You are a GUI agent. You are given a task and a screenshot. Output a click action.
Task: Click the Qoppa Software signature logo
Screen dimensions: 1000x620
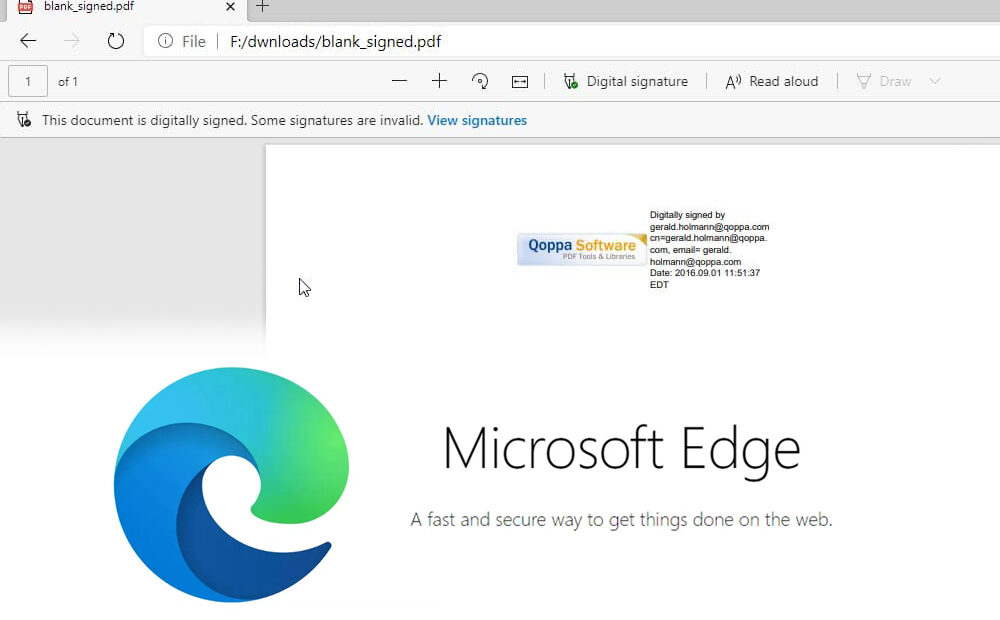point(582,249)
